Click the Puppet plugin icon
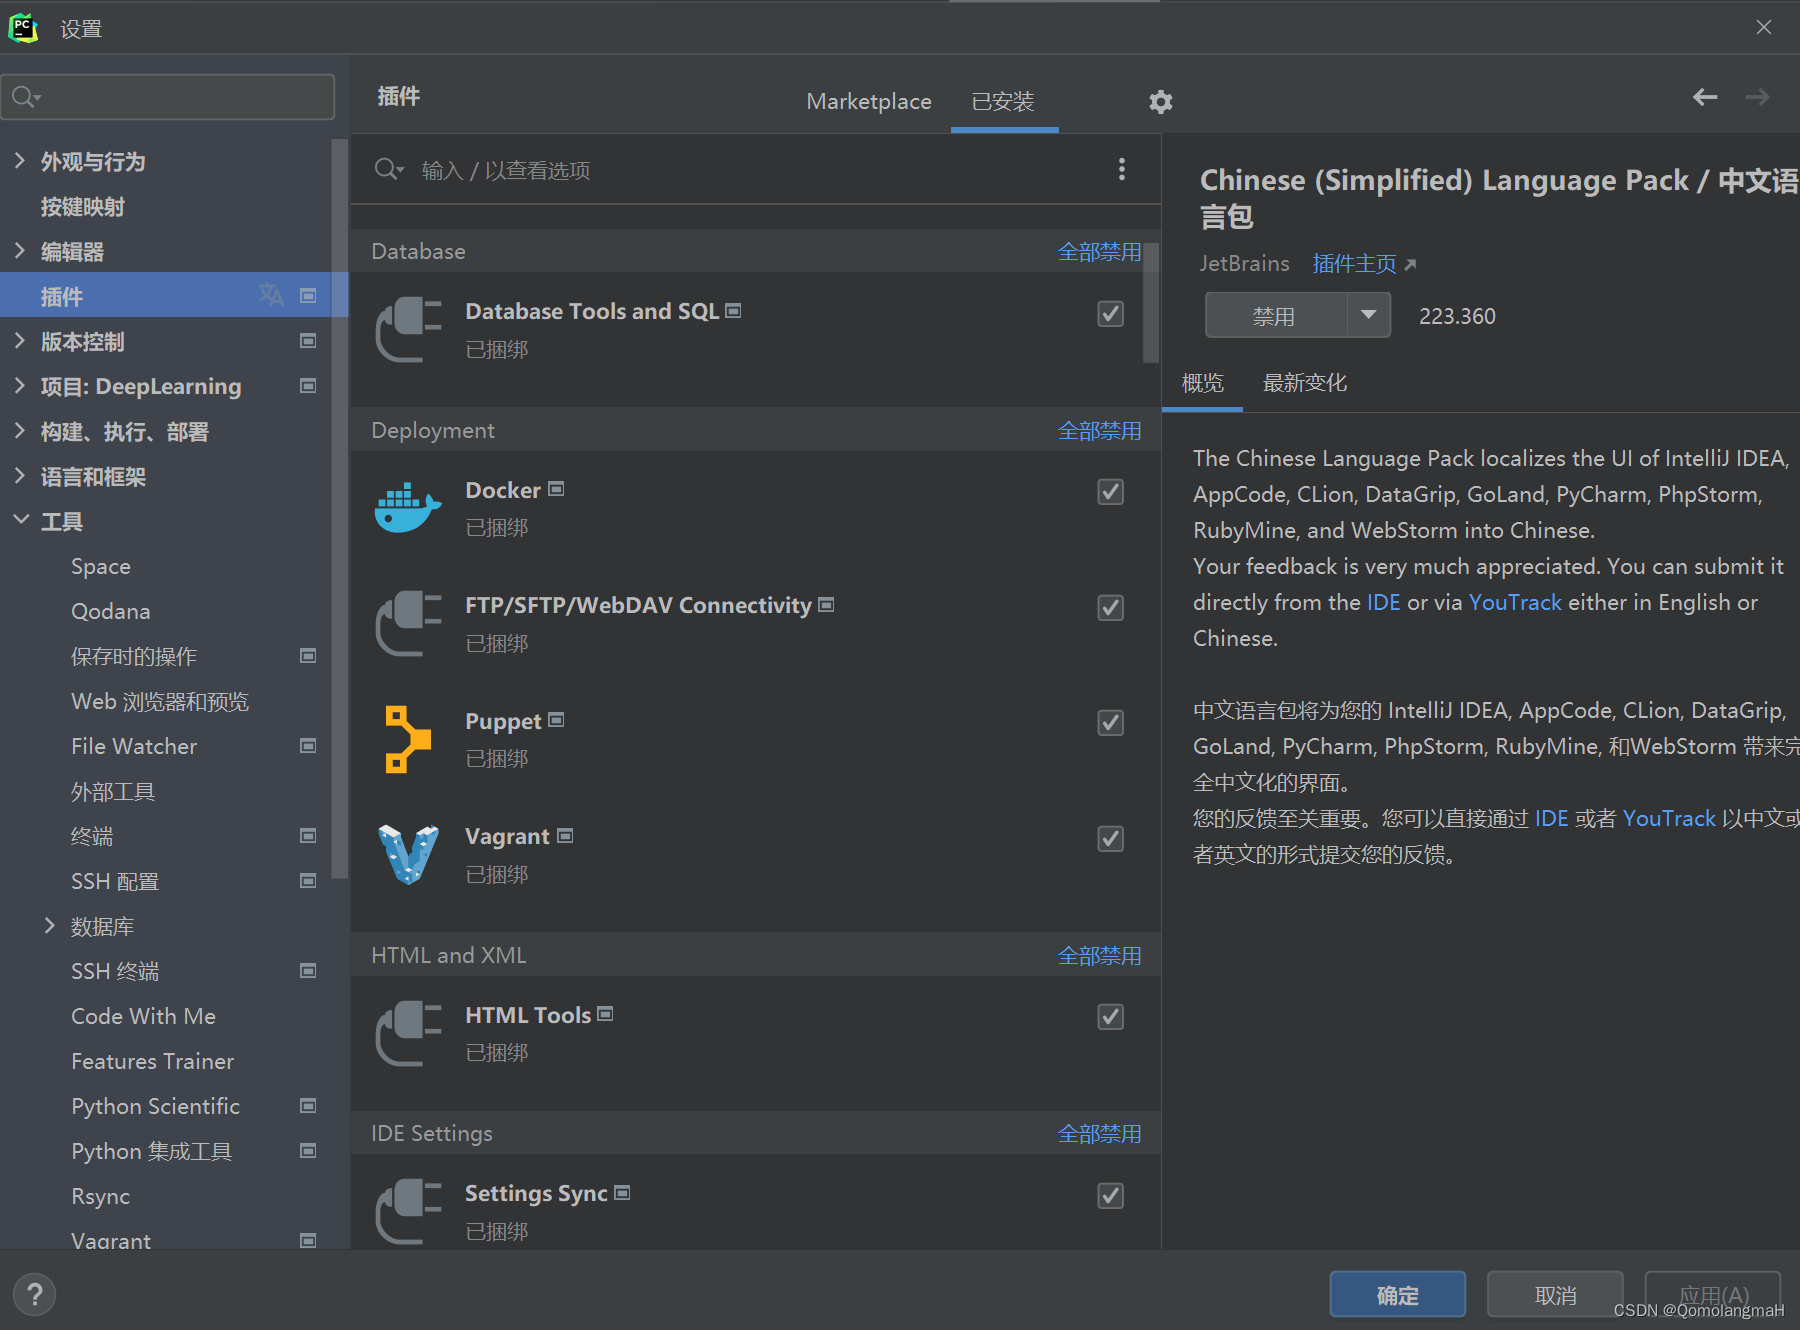This screenshot has height=1330, width=1800. [407, 739]
